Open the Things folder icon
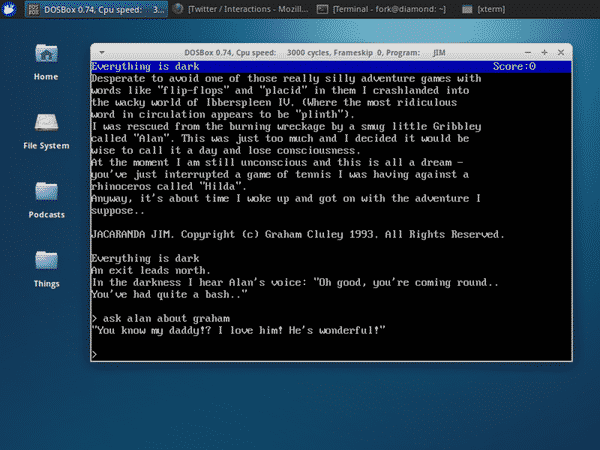 click(46, 260)
